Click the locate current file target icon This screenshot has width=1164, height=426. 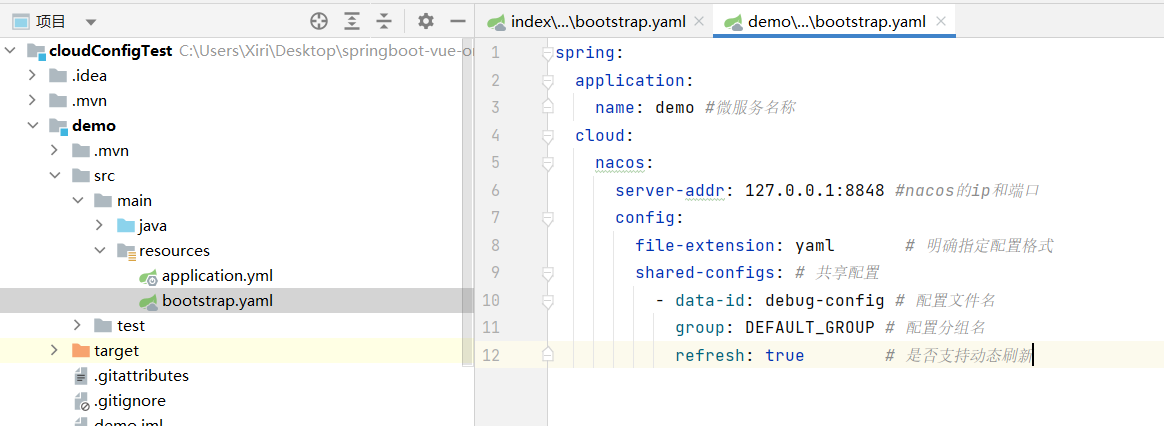pyautogui.click(x=318, y=22)
